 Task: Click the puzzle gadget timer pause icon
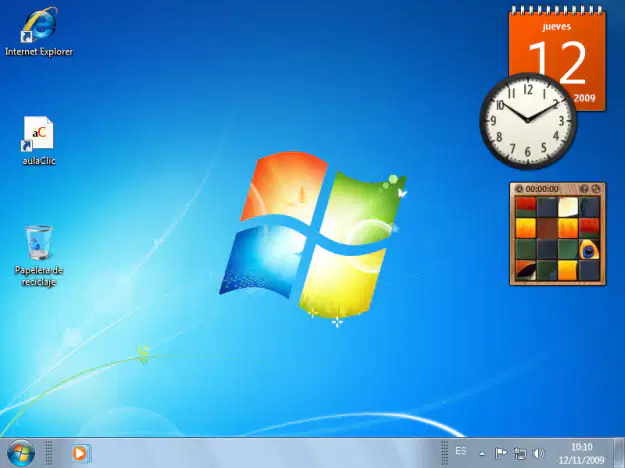coord(519,189)
